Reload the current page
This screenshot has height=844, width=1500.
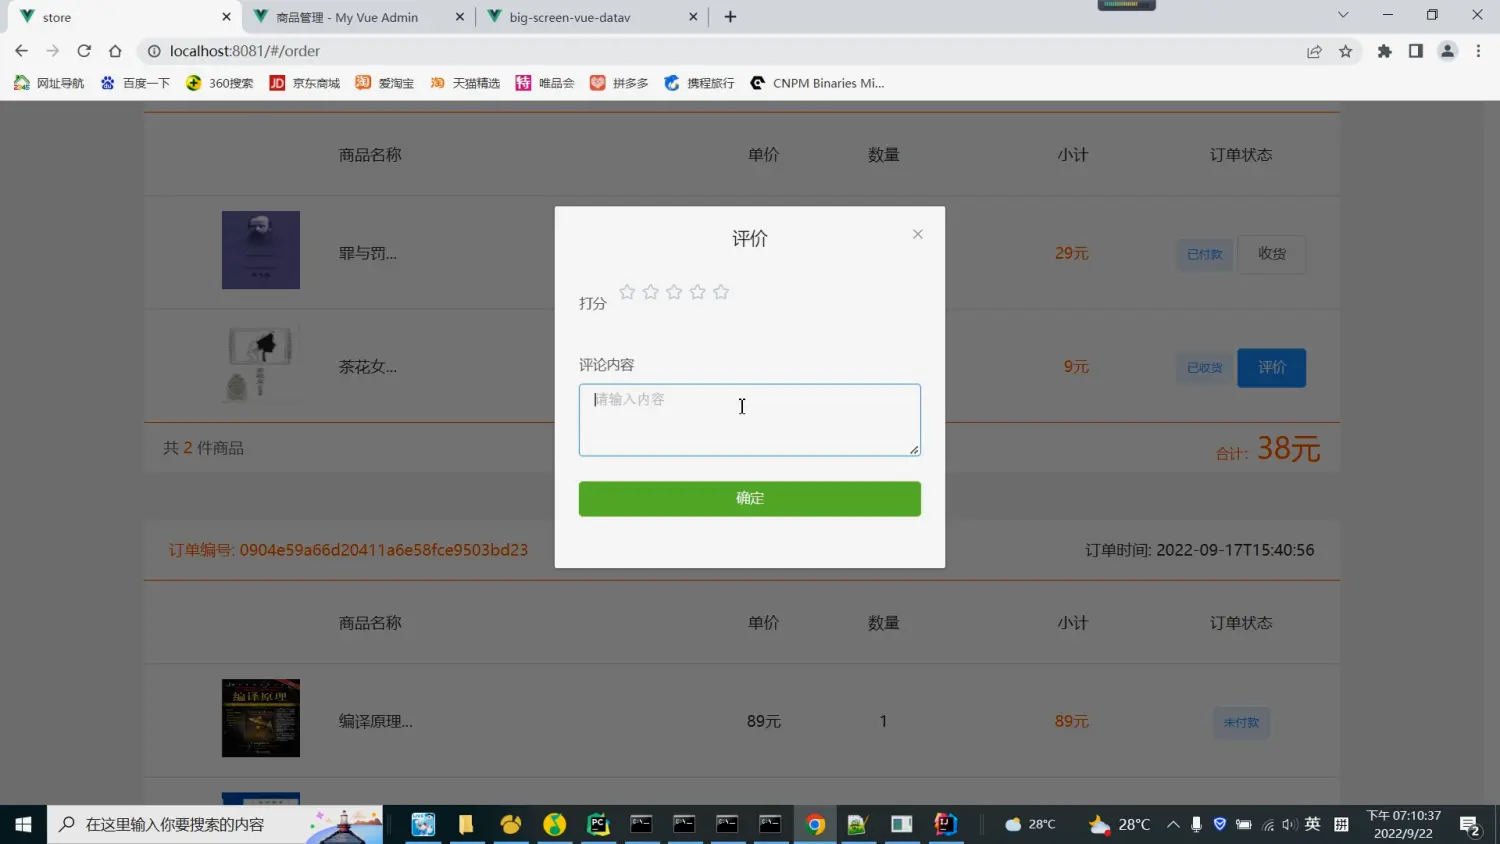tap(84, 51)
